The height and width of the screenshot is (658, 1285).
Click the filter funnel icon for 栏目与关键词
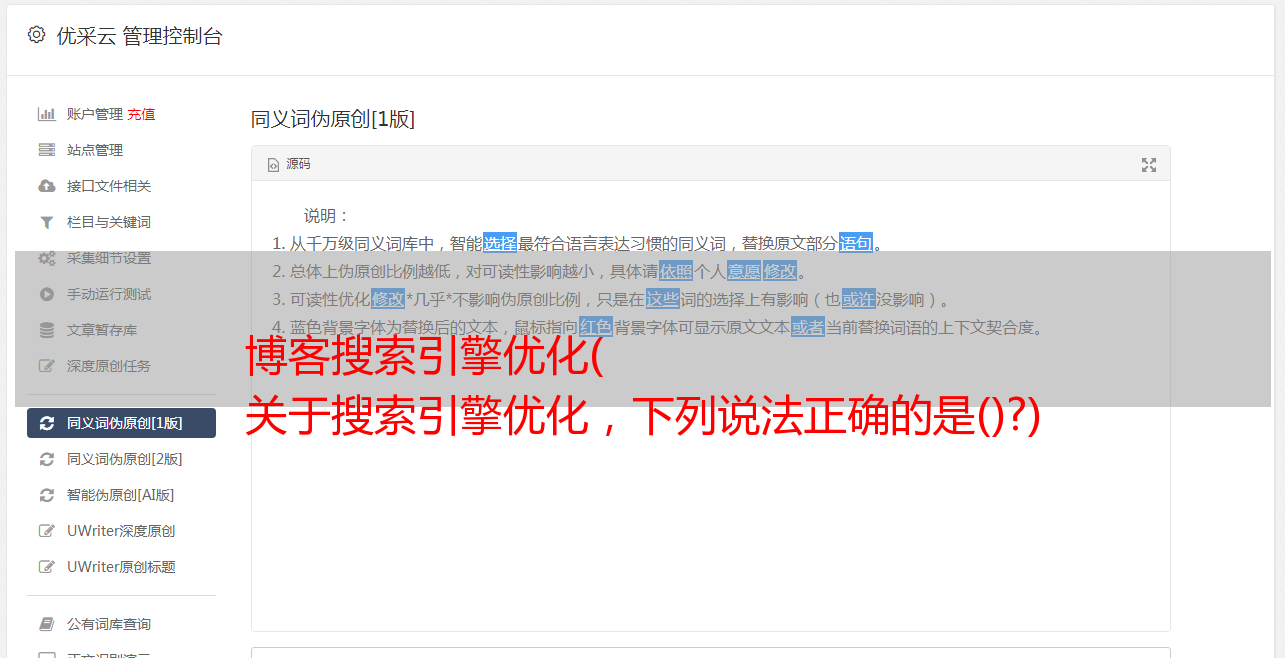pos(46,222)
